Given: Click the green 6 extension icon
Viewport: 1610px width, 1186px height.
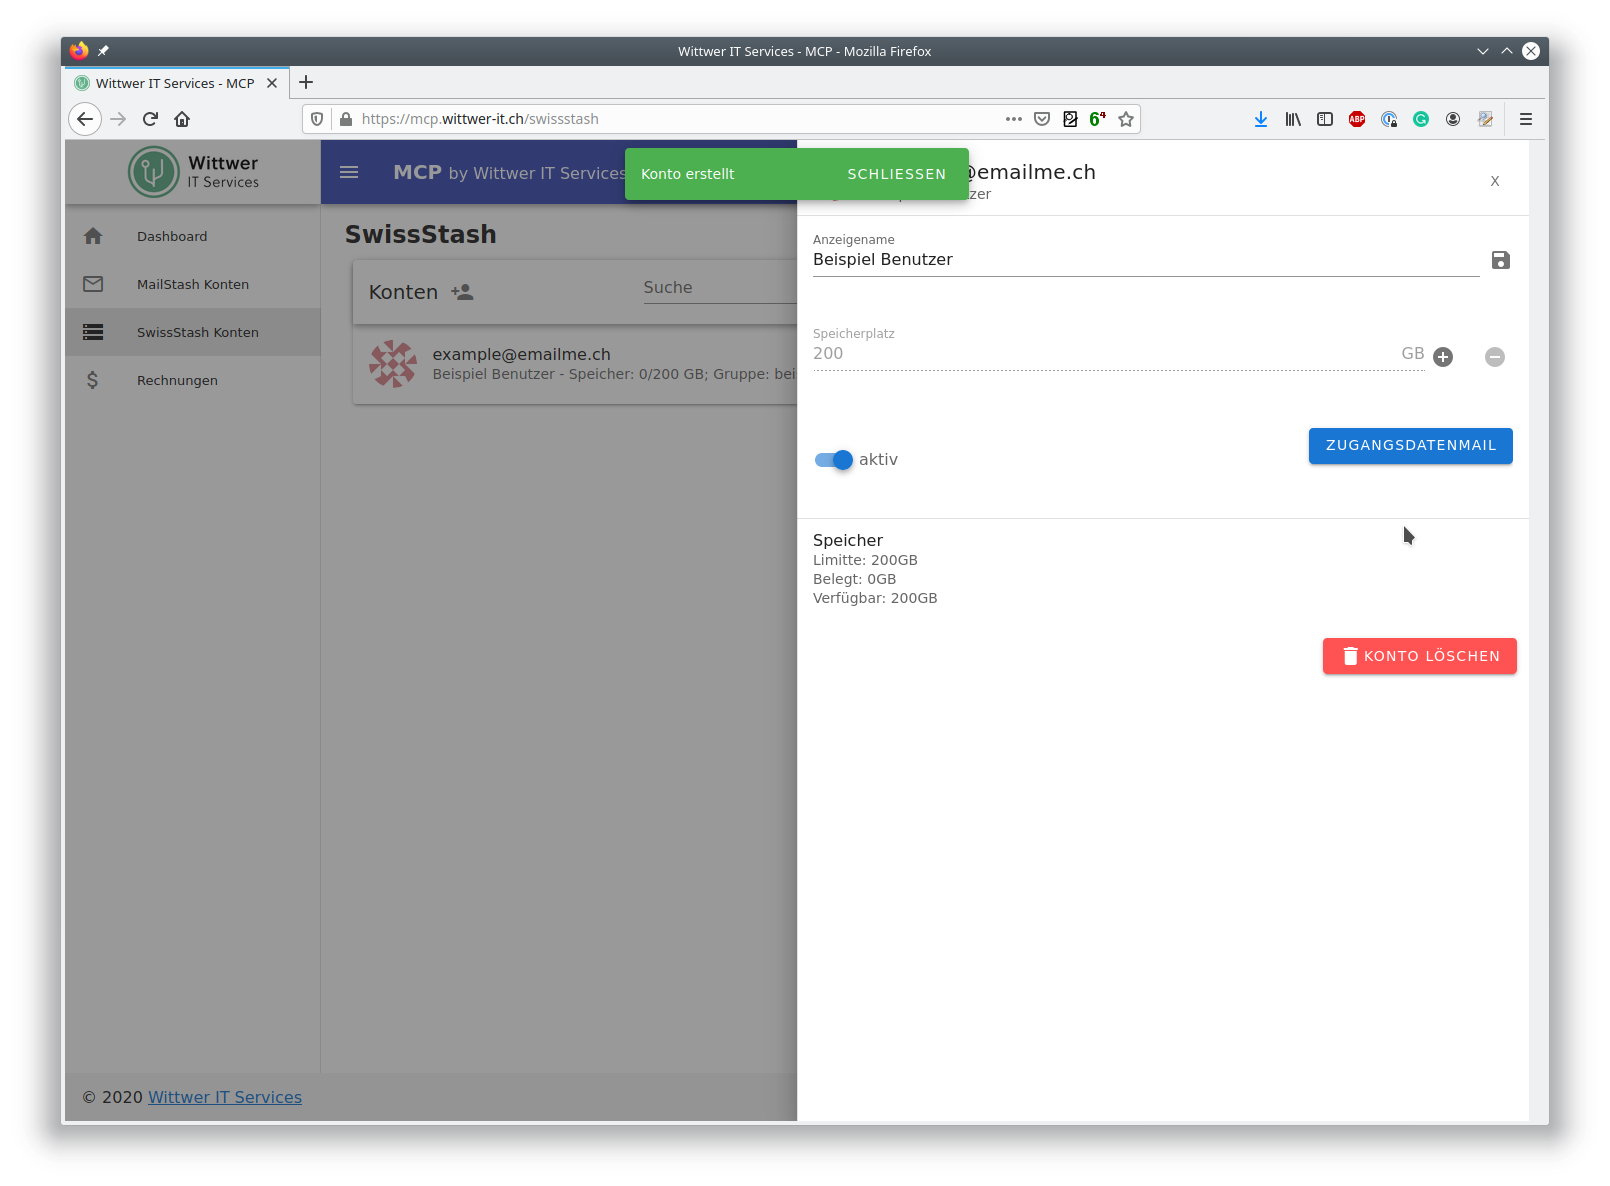Looking at the screenshot, I should tap(1098, 119).
